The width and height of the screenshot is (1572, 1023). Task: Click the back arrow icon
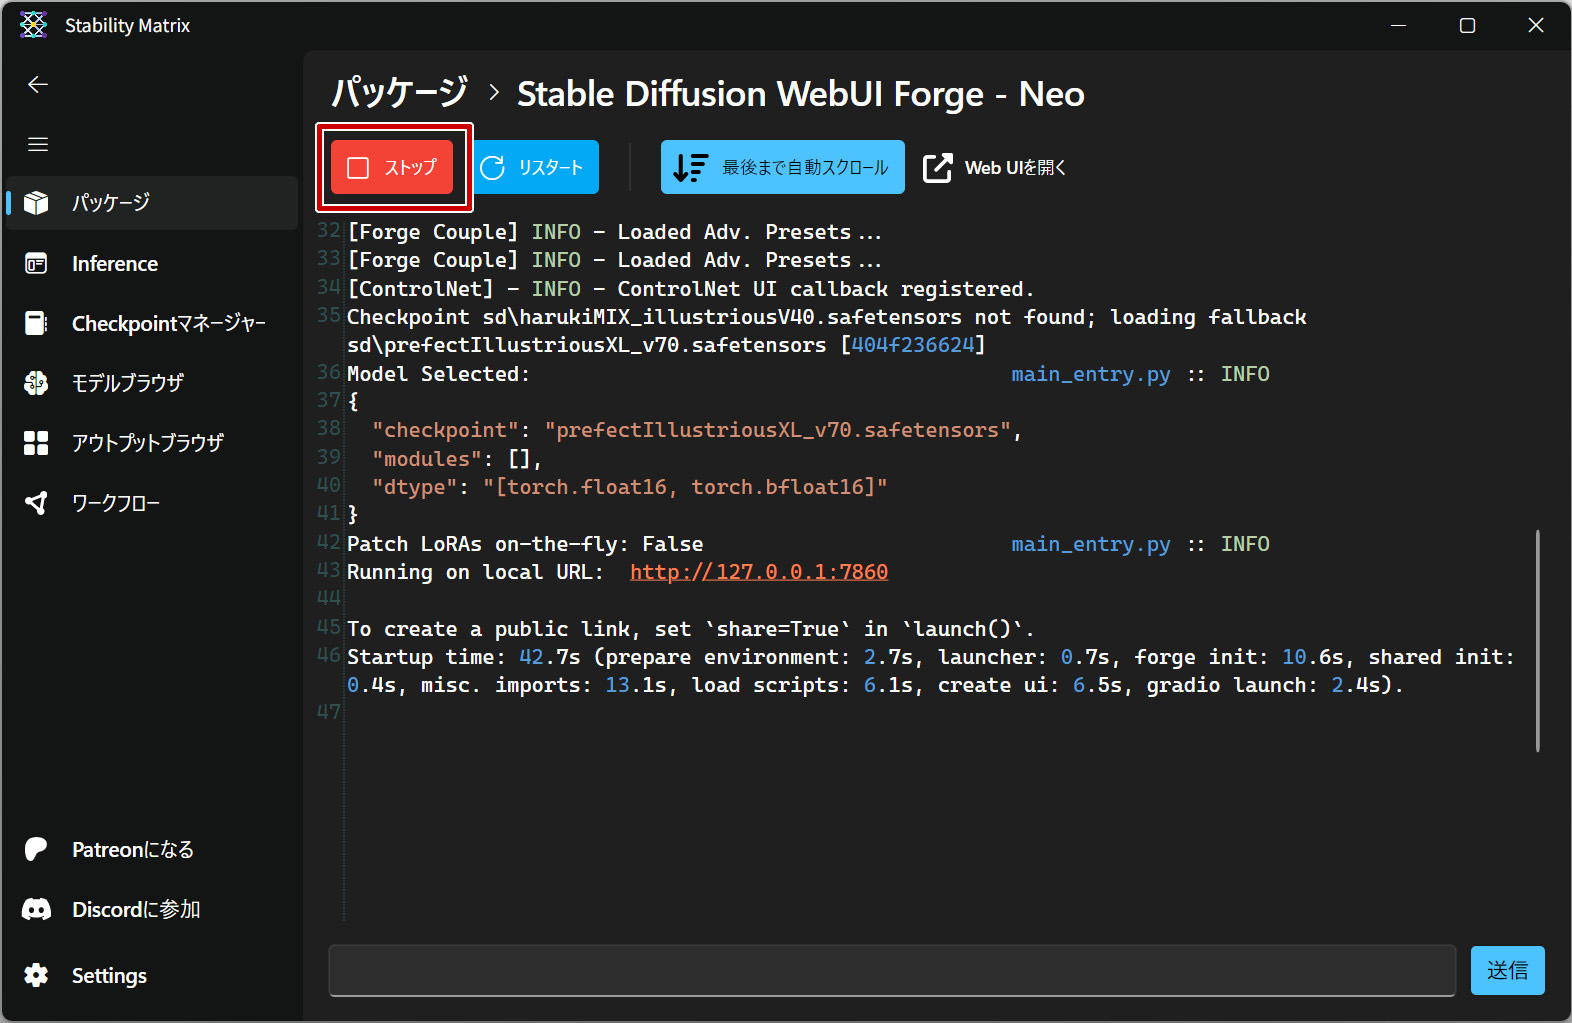click(38, 85)
